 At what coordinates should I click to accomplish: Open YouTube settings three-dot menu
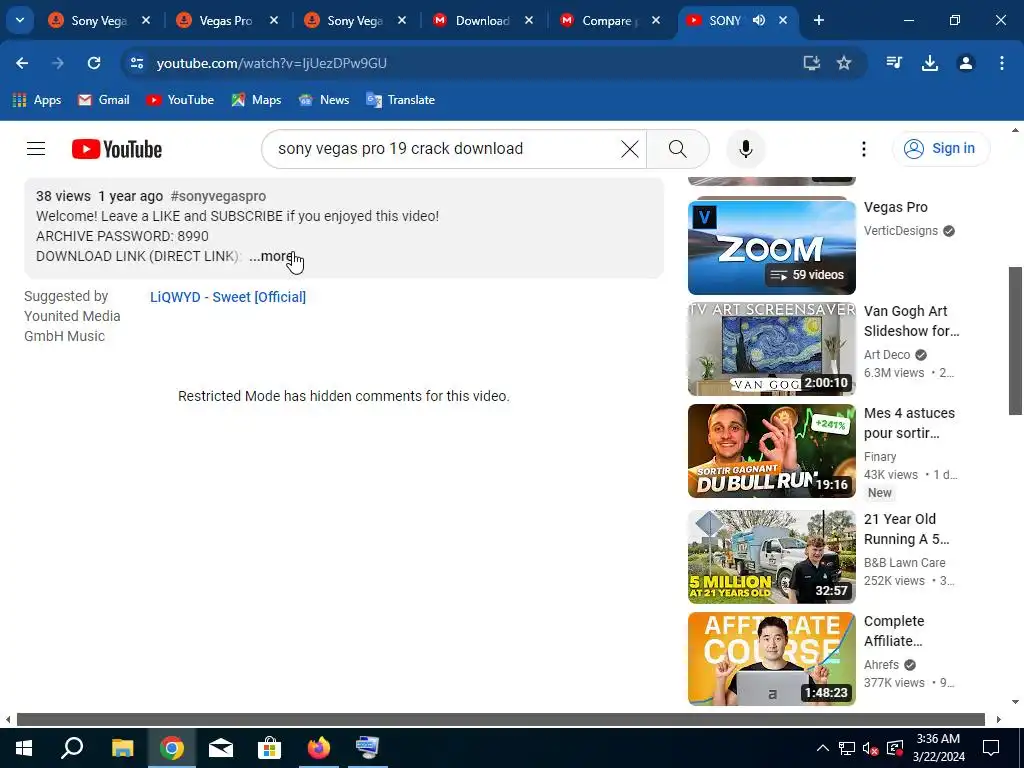[x=863, y=149]
